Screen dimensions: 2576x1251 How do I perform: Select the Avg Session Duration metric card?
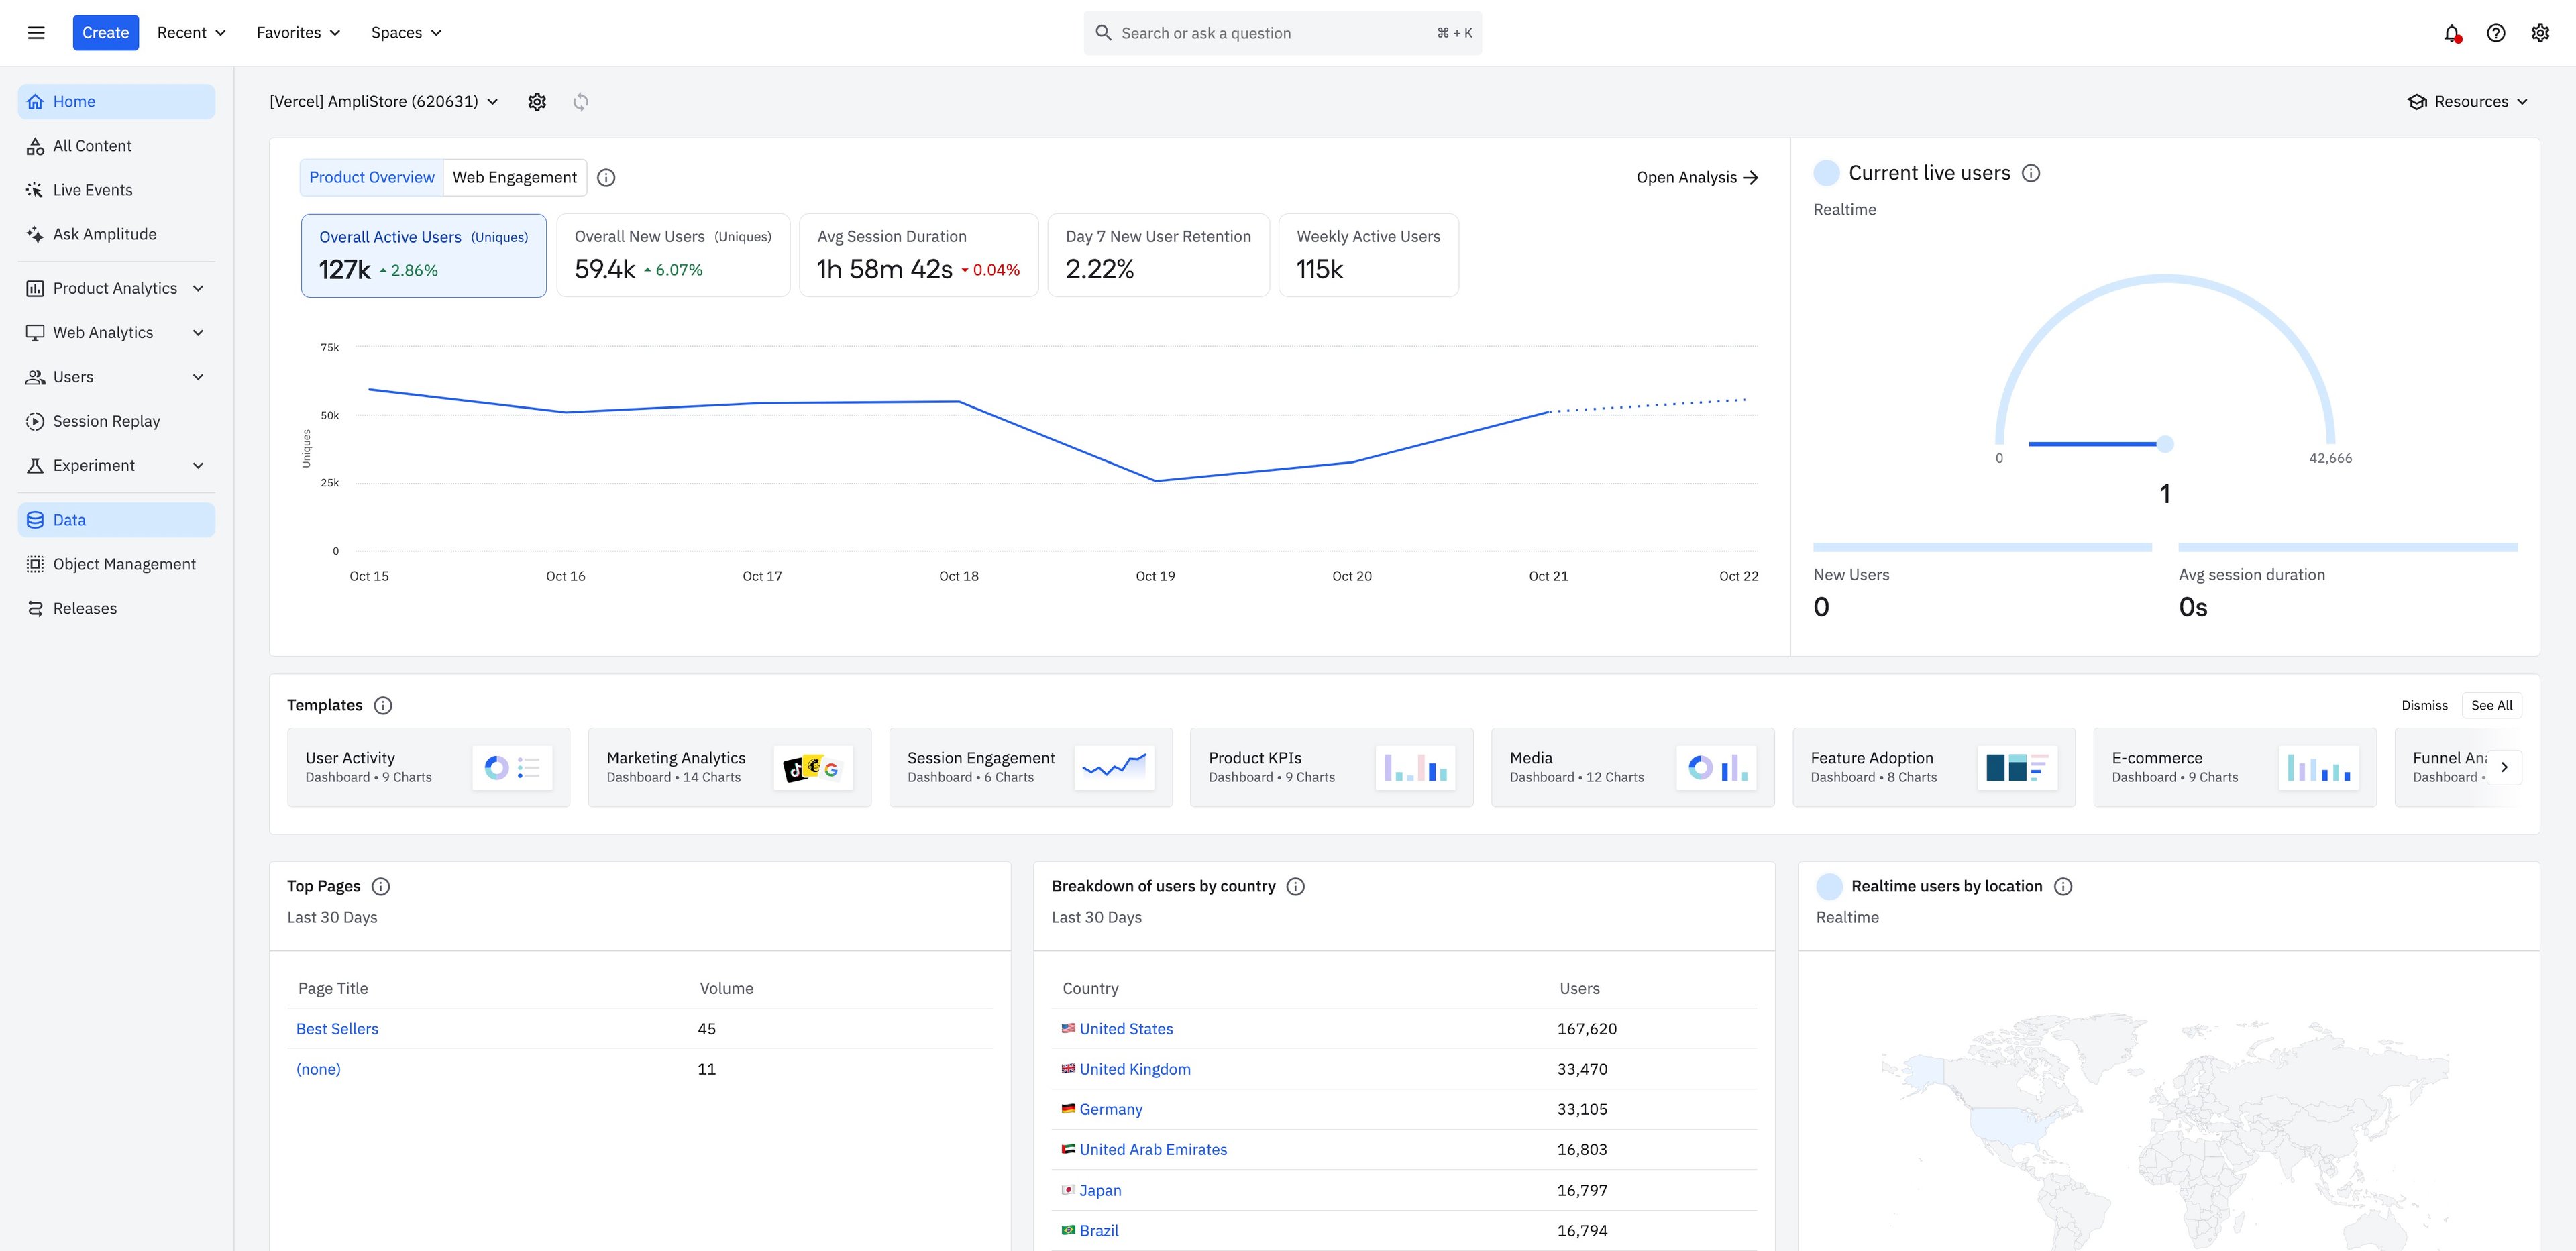click(x=918, y=255)
